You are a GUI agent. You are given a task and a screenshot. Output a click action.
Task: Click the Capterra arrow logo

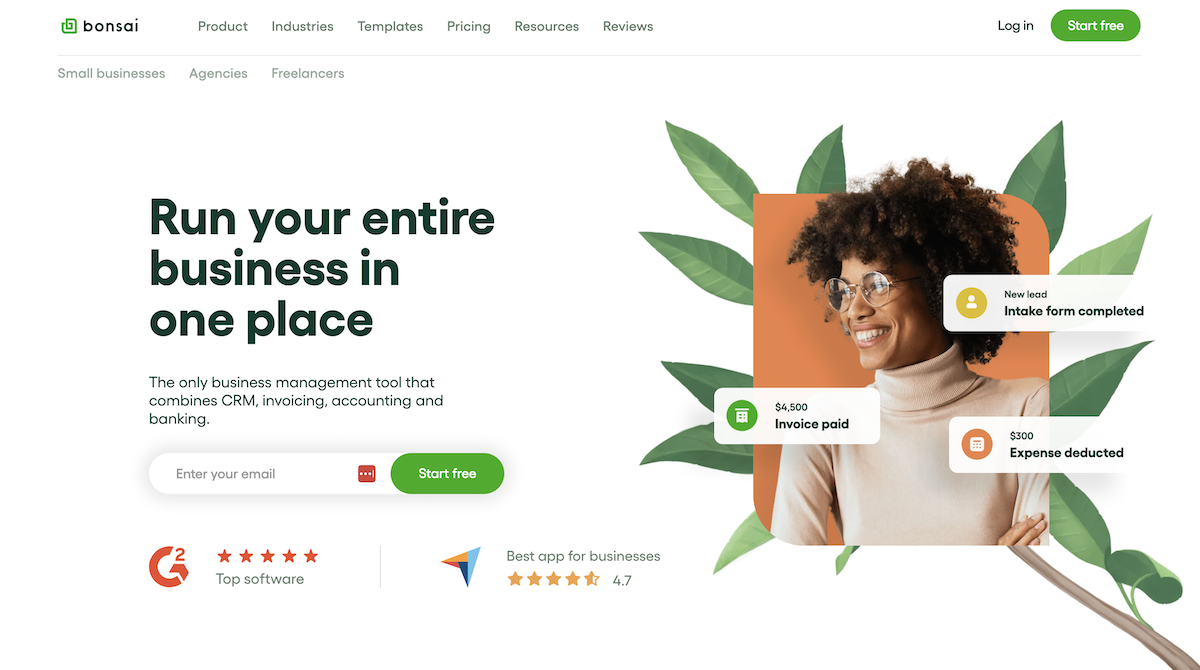[x=461, y=567]
